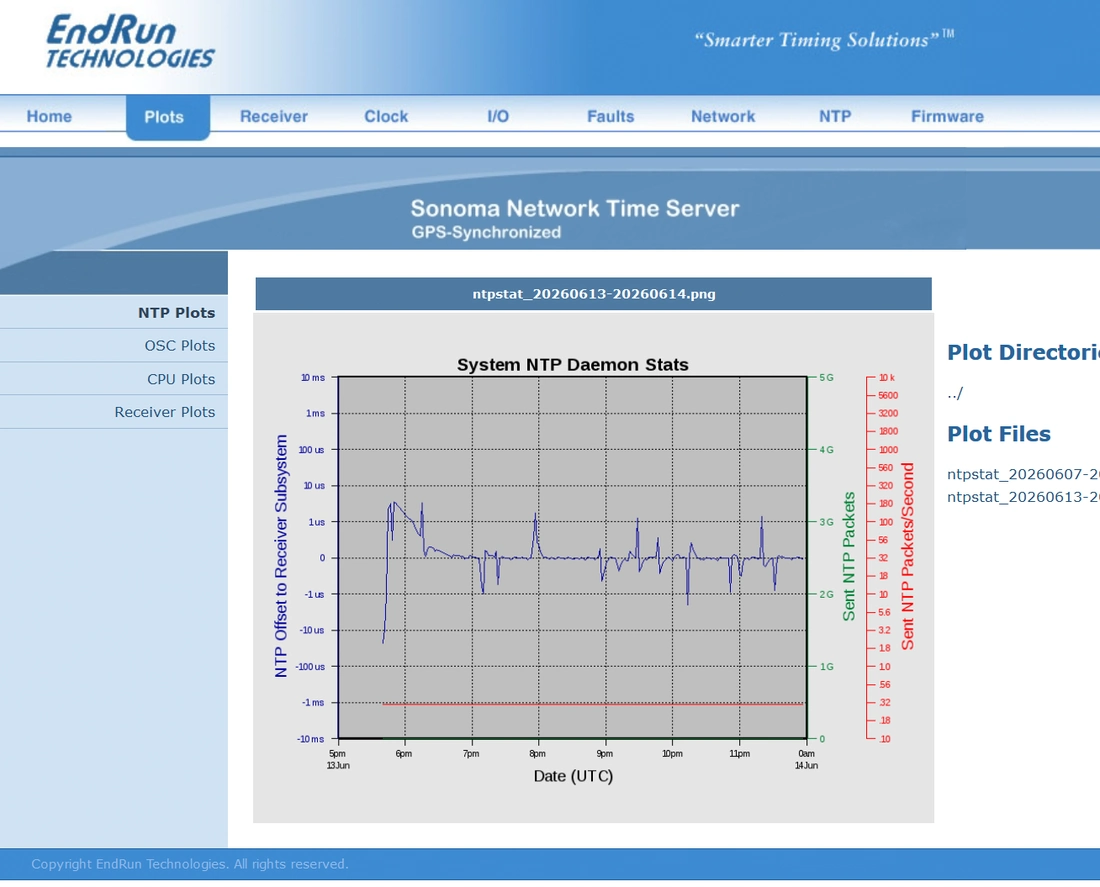The width and height of the screenshot is (1100, 887).
Task: Select NTP Plots in the sidebar
Action: [176, 313]
